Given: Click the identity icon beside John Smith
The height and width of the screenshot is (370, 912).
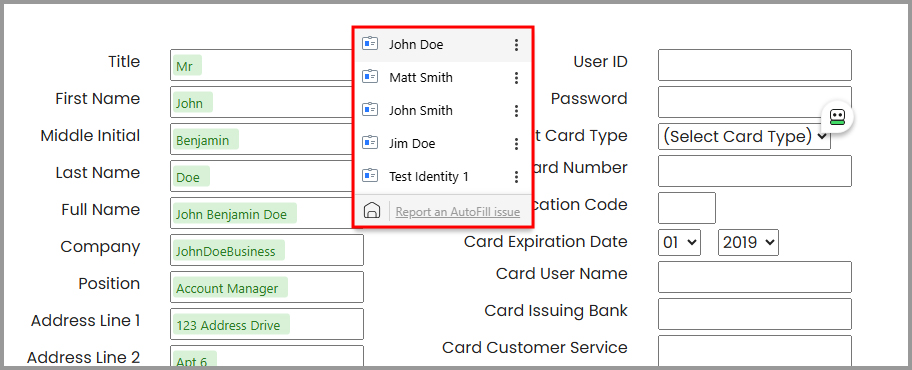Looking at the screenshot, I should click(x=370, y=110).
